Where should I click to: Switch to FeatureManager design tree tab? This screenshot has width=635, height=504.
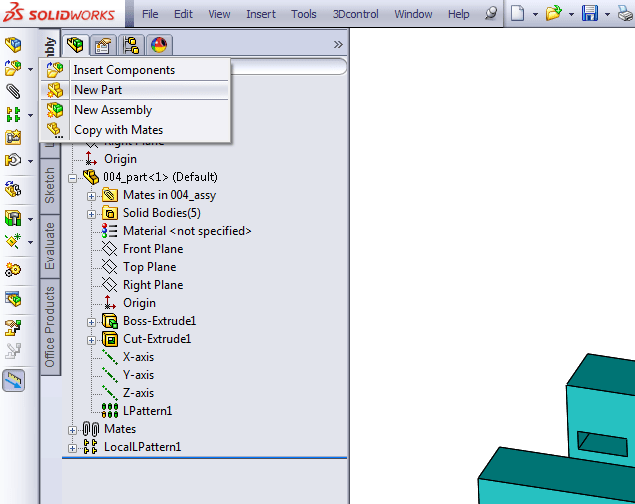tap(75, 45)
